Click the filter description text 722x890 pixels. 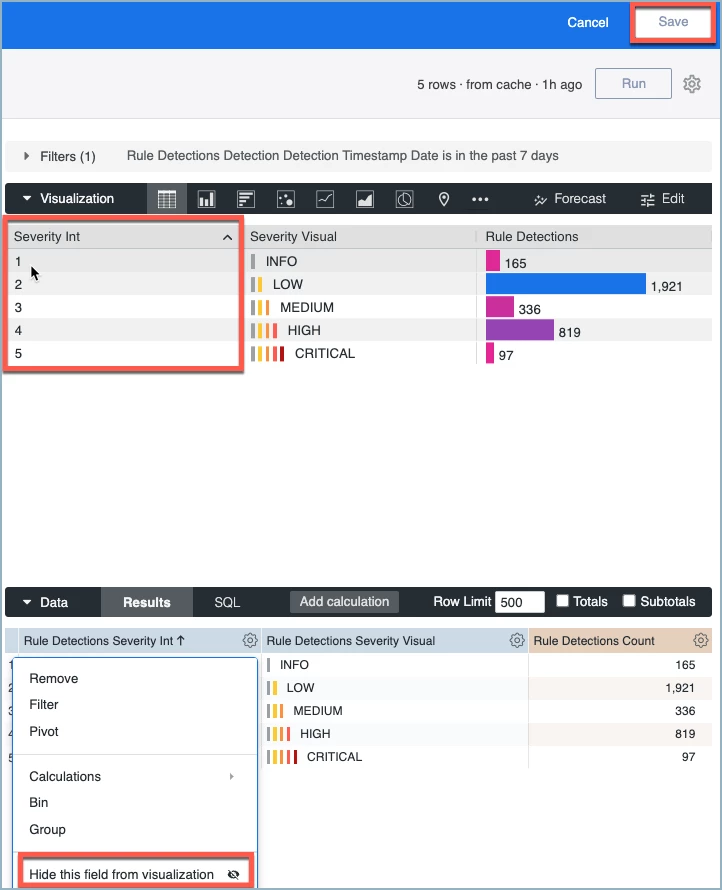(x=342, y=156)
